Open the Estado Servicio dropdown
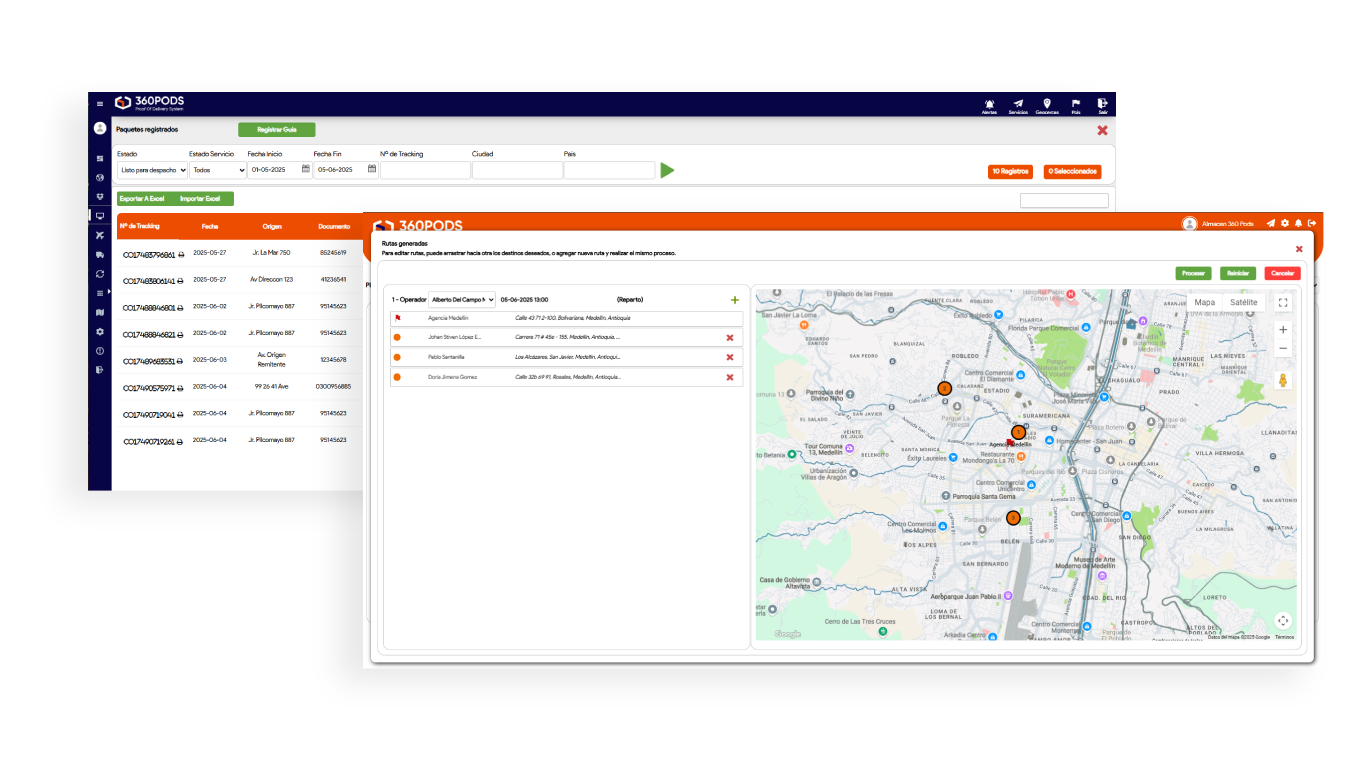This screenshot has width=1366, height=768. [x=217, y=171]
